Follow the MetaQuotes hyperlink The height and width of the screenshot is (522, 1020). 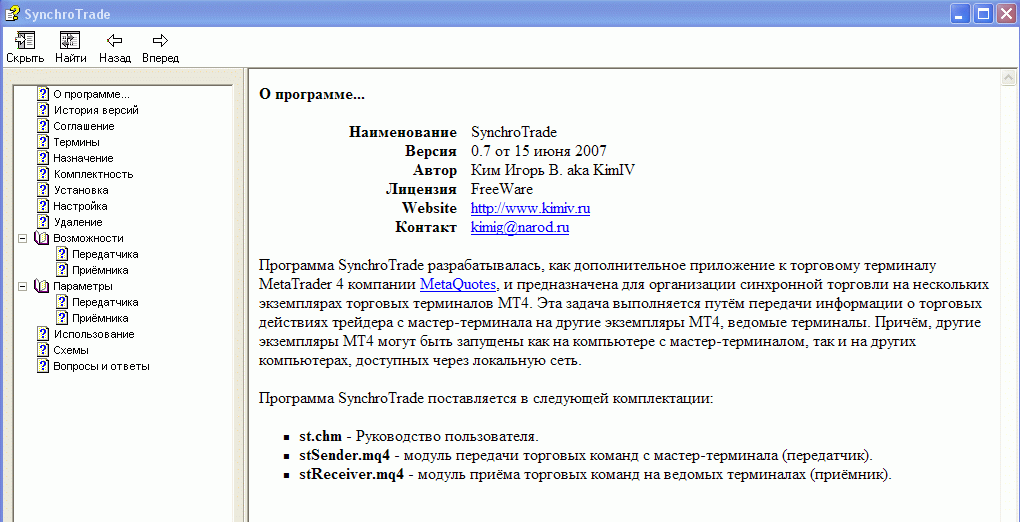[x=459, y=284]
